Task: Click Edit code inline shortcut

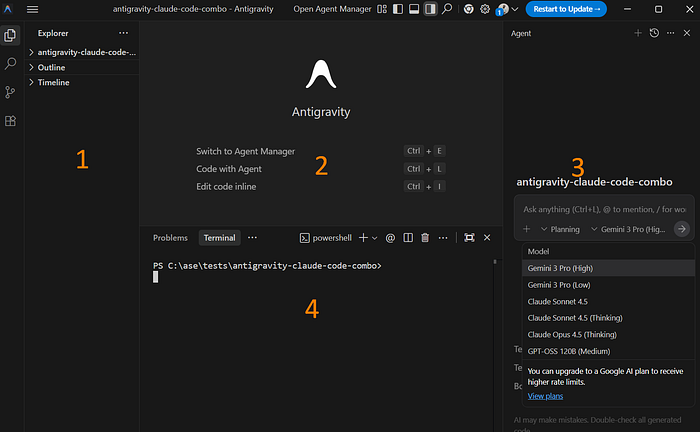Action: pos(226,187)
